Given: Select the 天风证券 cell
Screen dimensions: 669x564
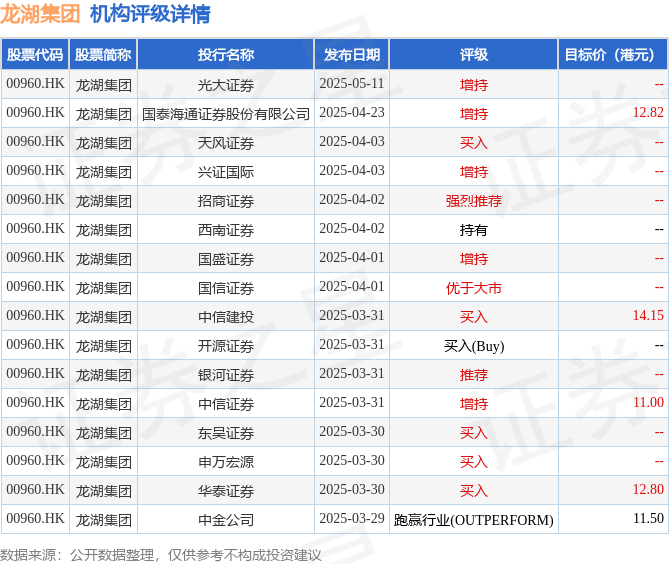Looking at the screenshot, I should tap(226, 143).
